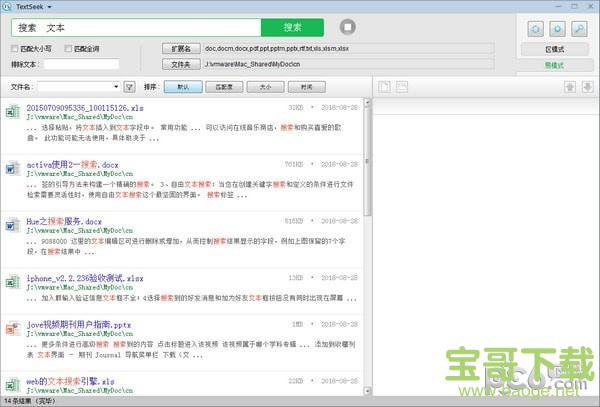Image resolution: width=600 pixels, height=407 pixels.
Task: Click the file extensions list field
Action: 348,49
